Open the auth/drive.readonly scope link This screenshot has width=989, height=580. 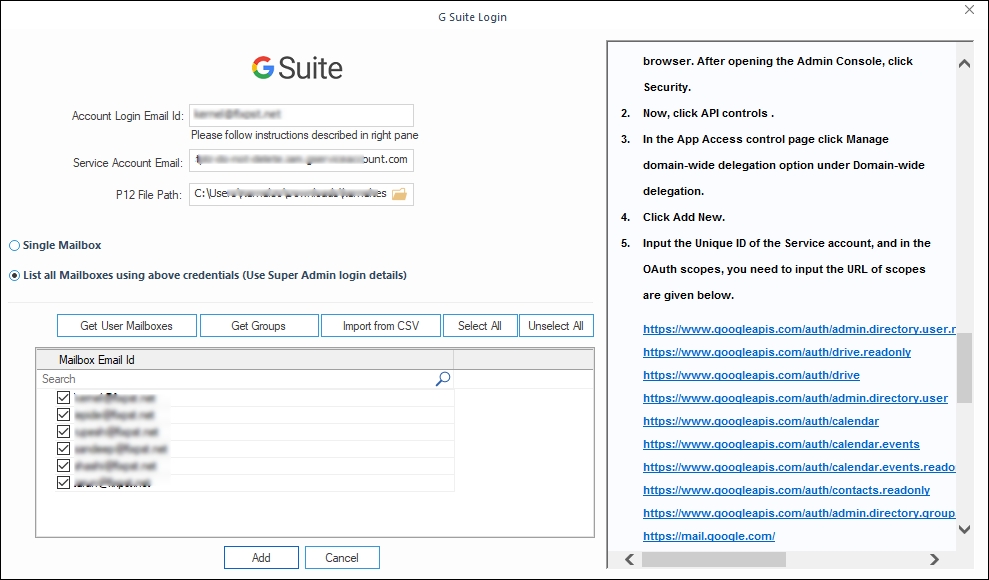[777, 352]
